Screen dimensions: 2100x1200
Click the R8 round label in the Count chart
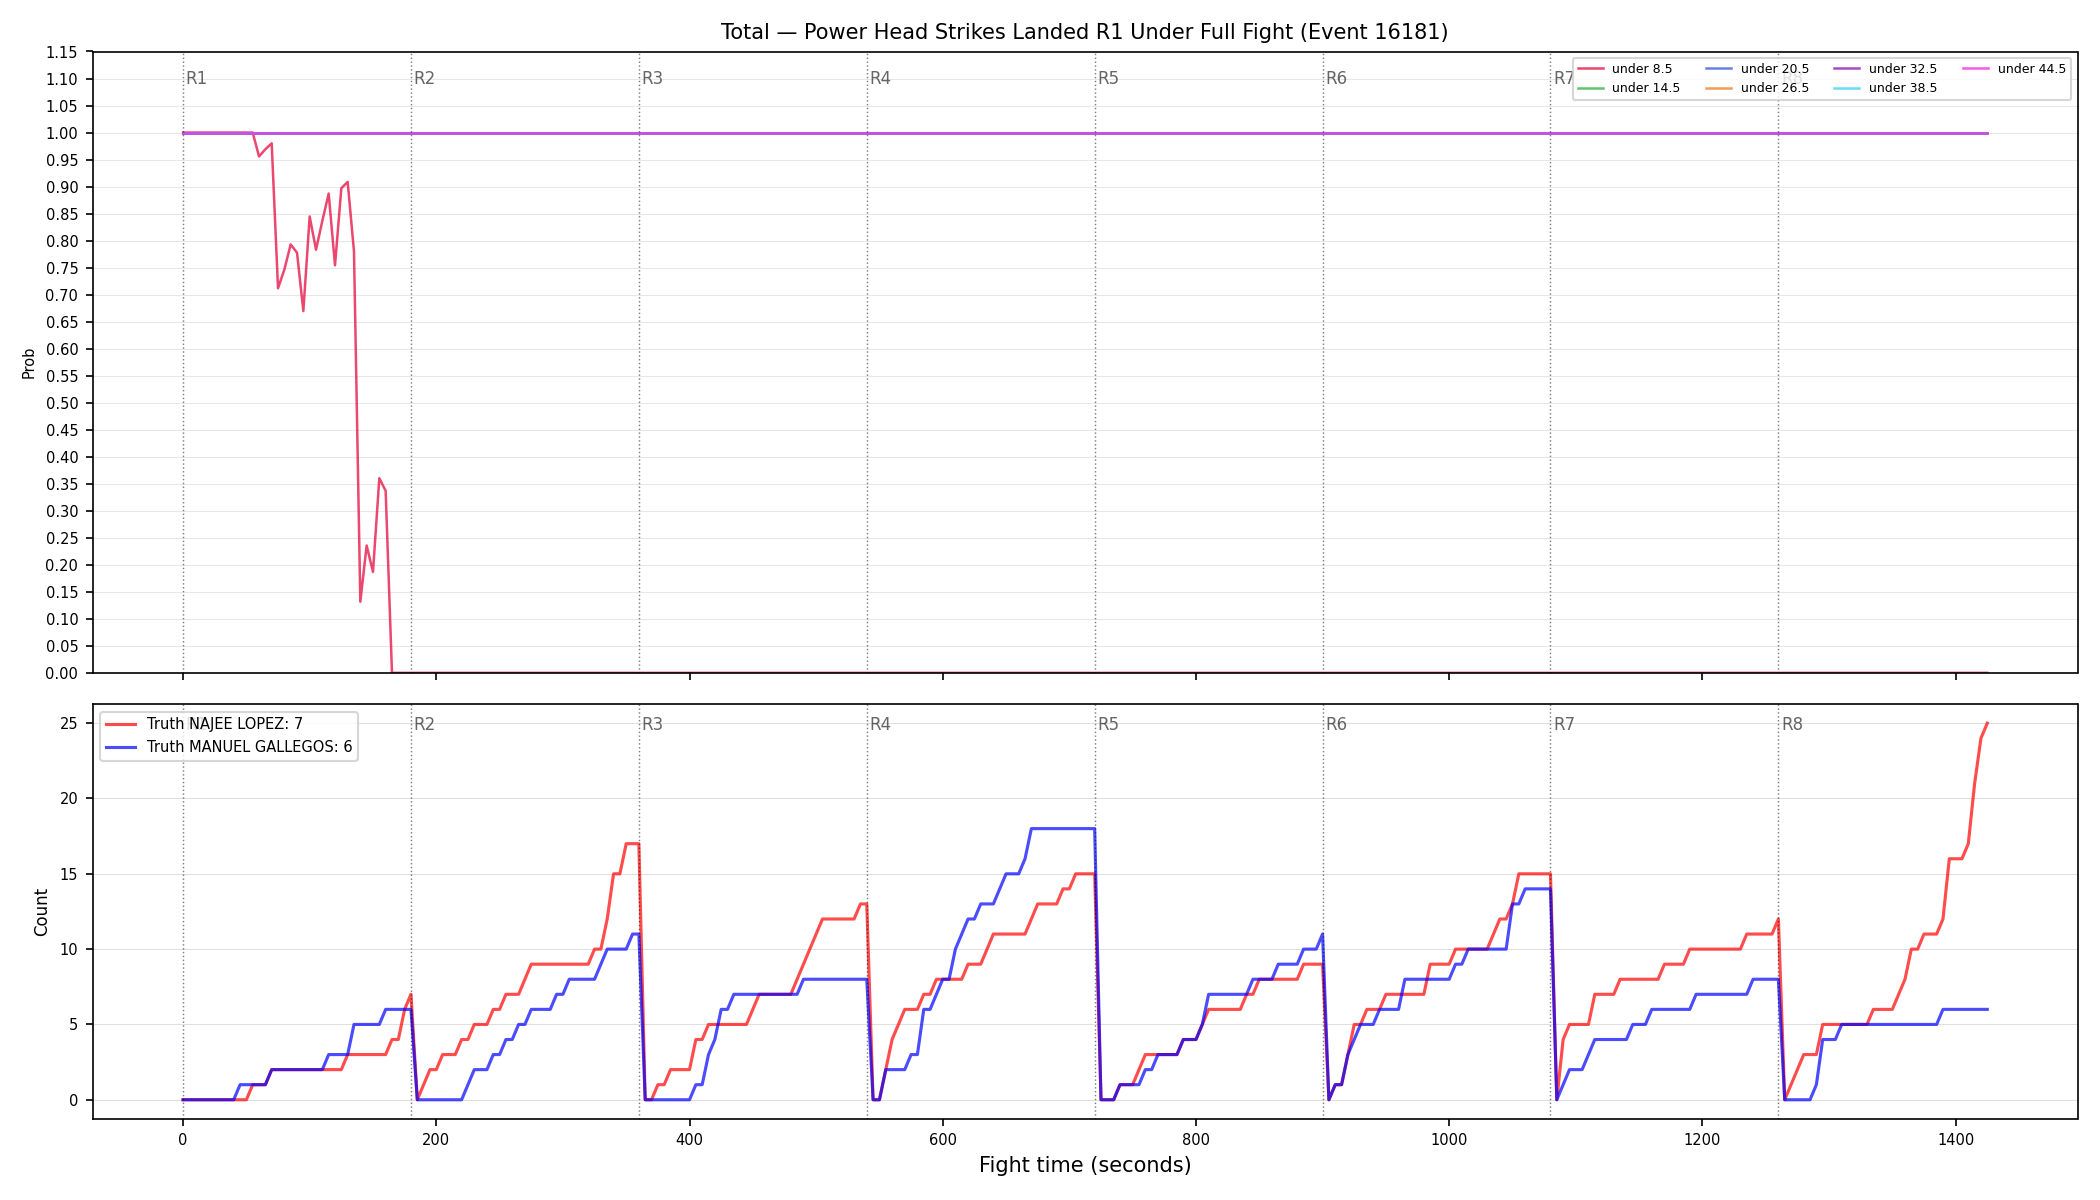pyautogui.click(x=1792, y=724)
